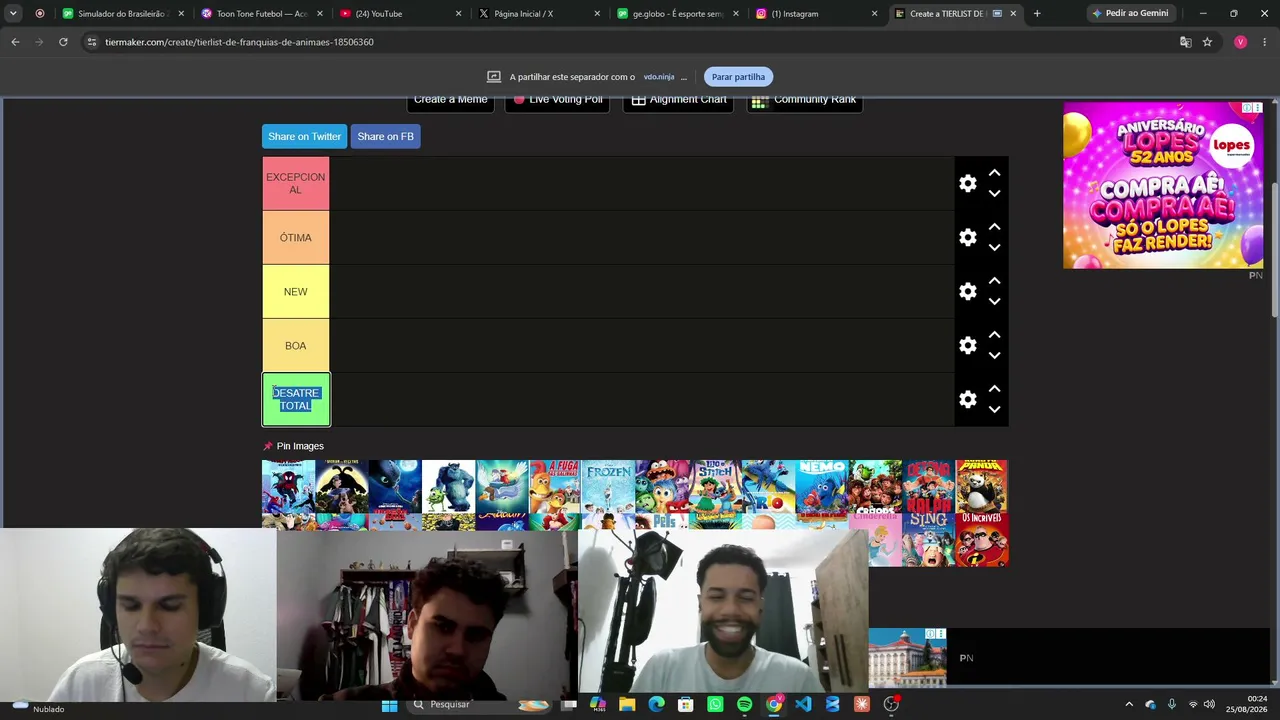Pick the Os Incríveis poster
1280x720 pixels.
pos(982,540)
